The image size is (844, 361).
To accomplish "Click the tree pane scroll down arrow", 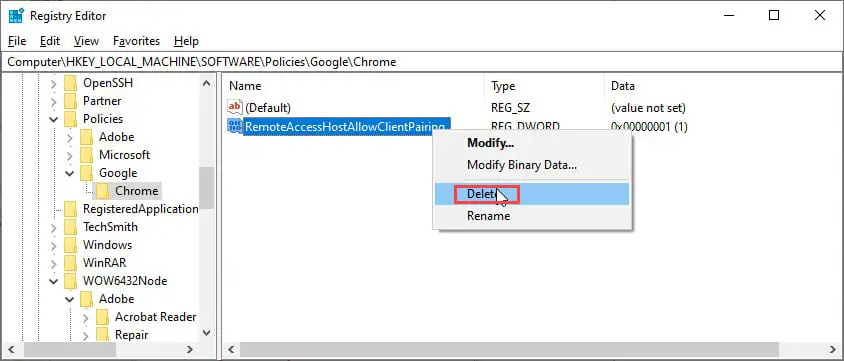I will 207,333.
